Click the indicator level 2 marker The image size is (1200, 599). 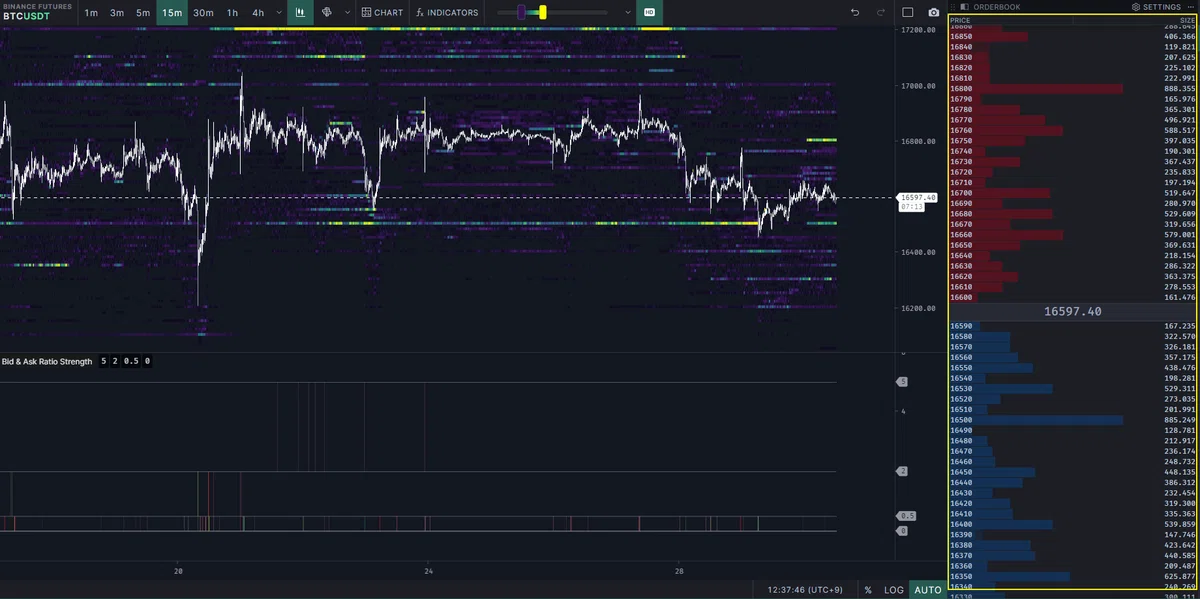point(903,471)
